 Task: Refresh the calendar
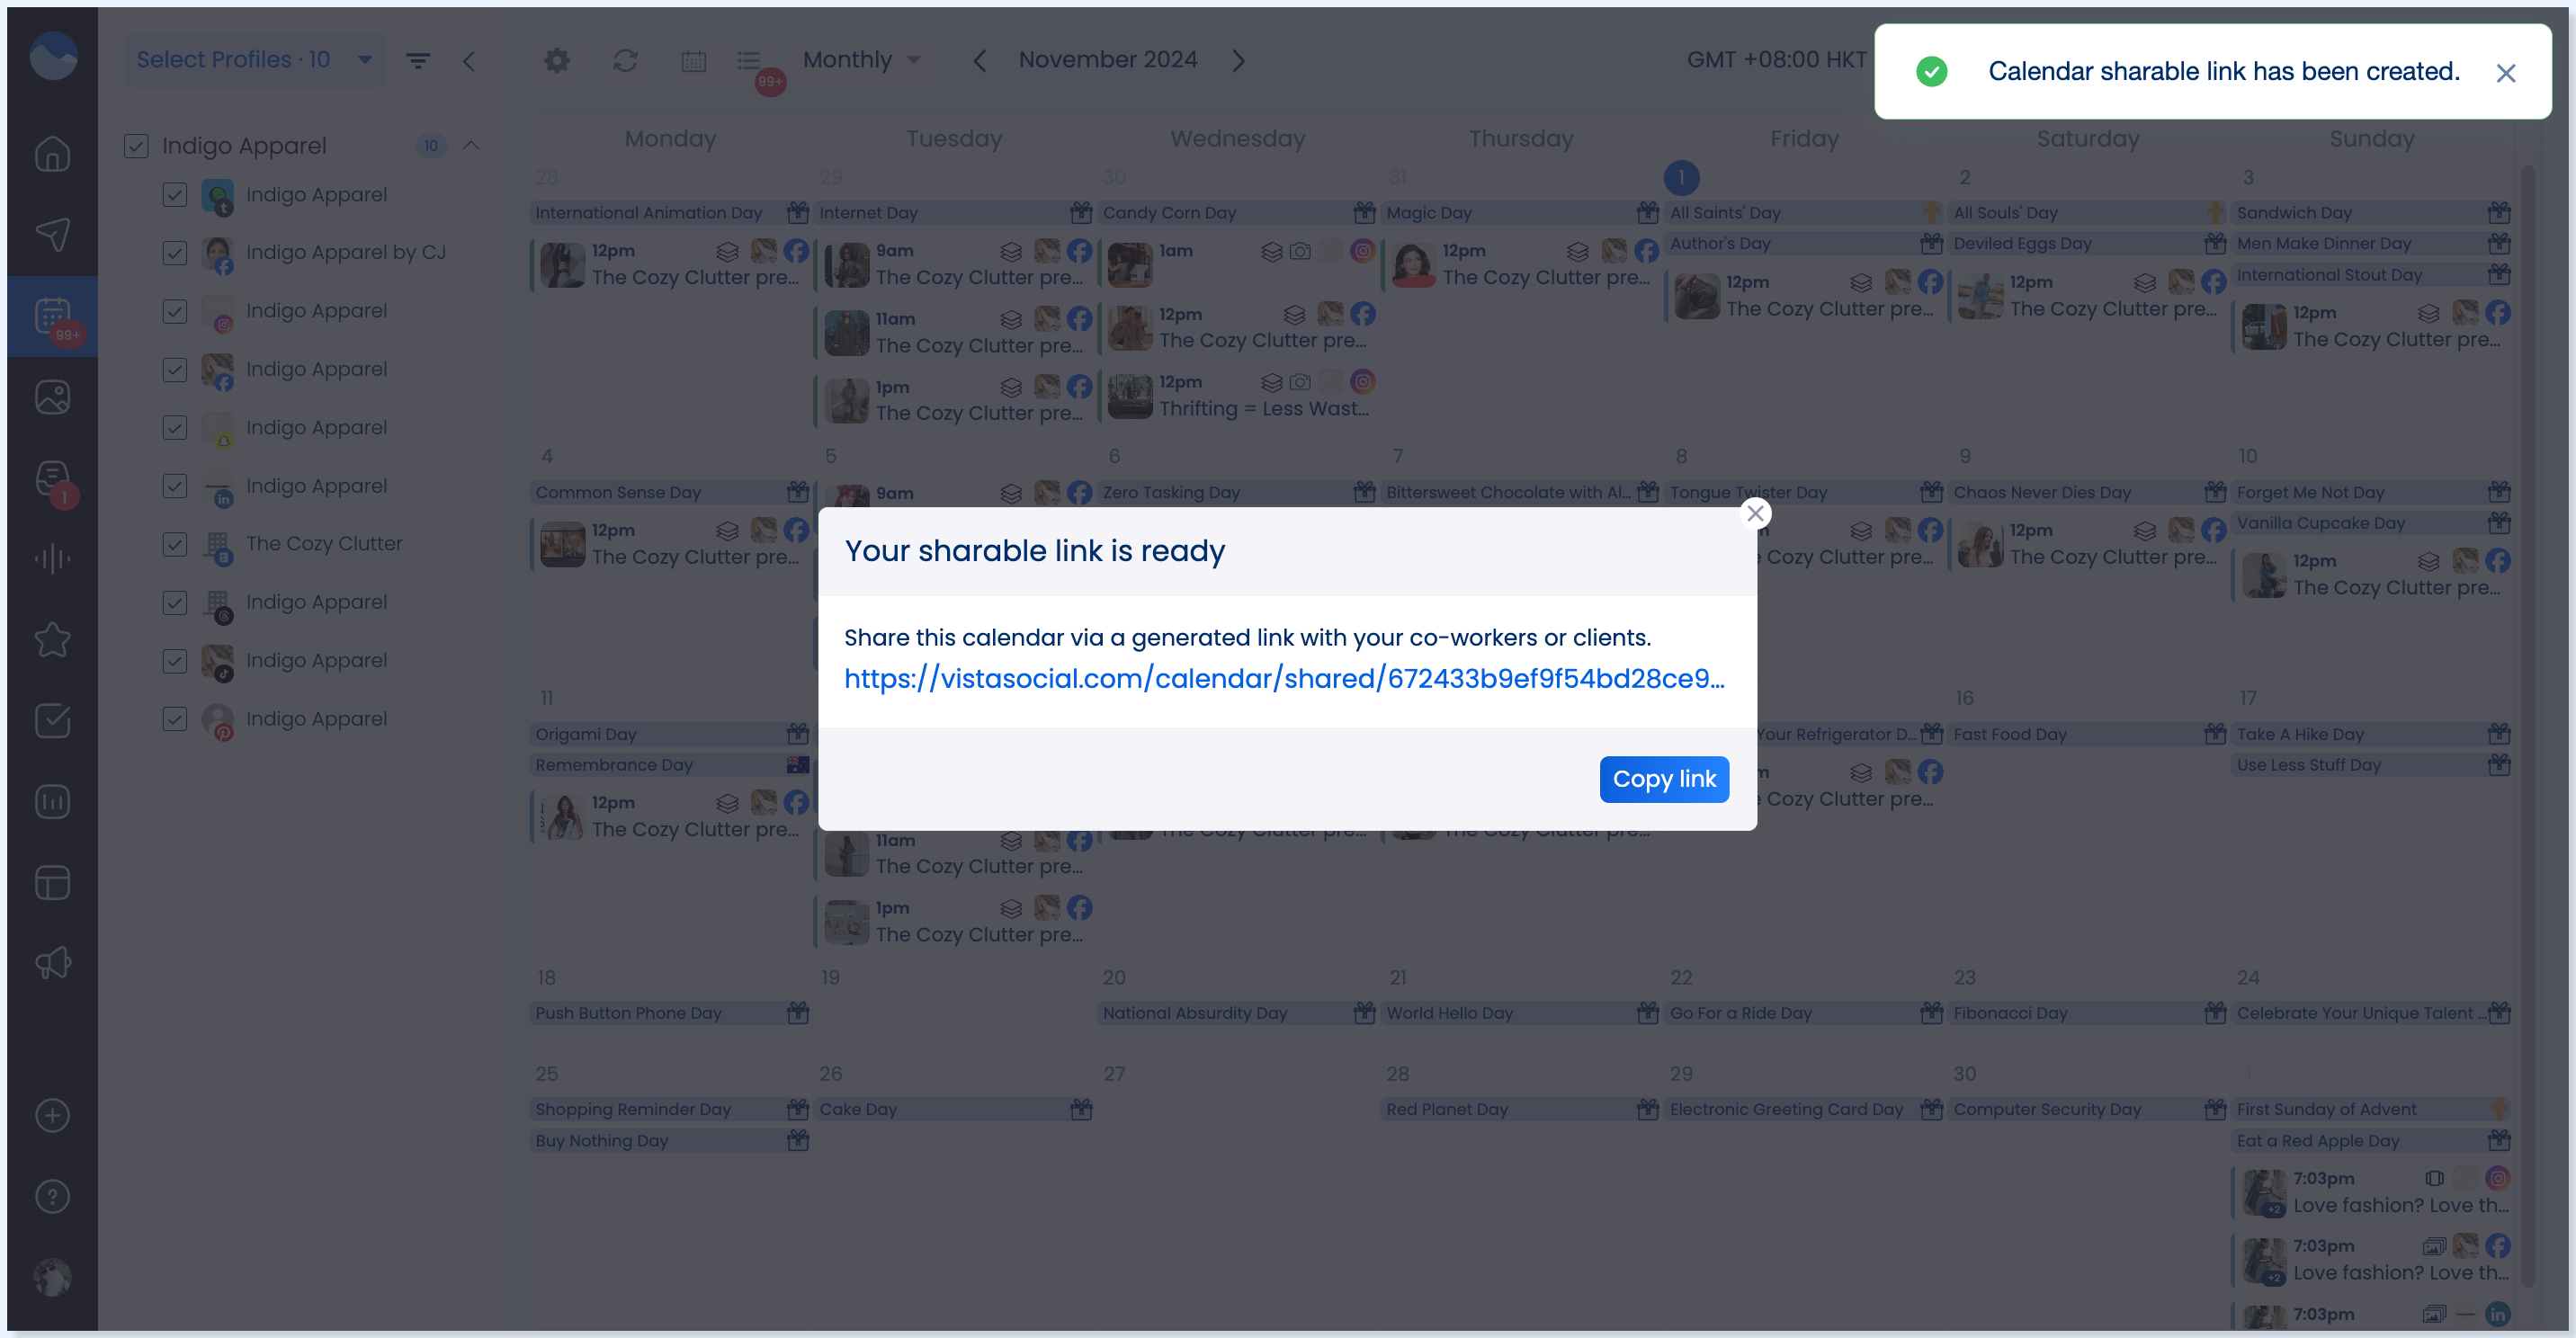pos(625,61)
